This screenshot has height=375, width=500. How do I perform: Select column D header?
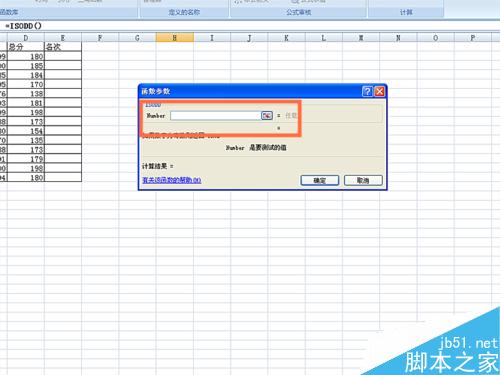pos(26,38)
